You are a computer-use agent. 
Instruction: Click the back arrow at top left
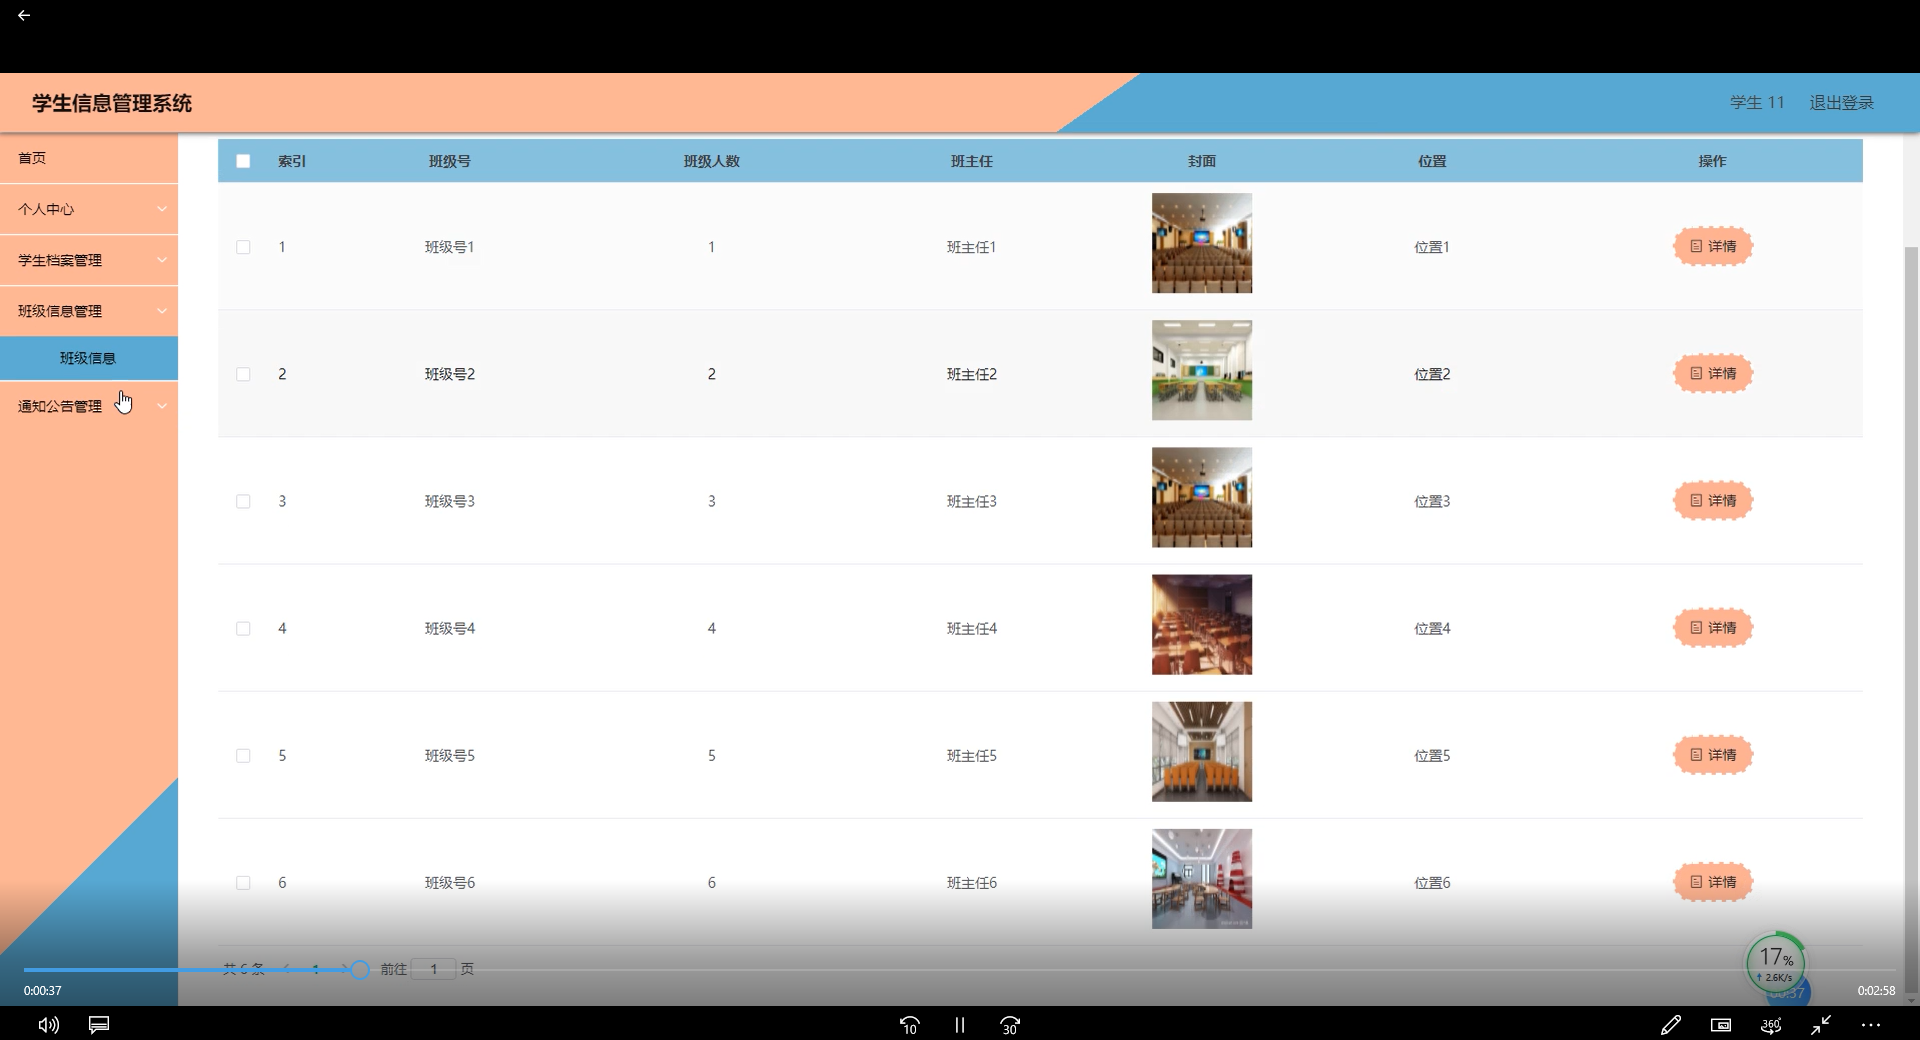click(x=24, y=15)
